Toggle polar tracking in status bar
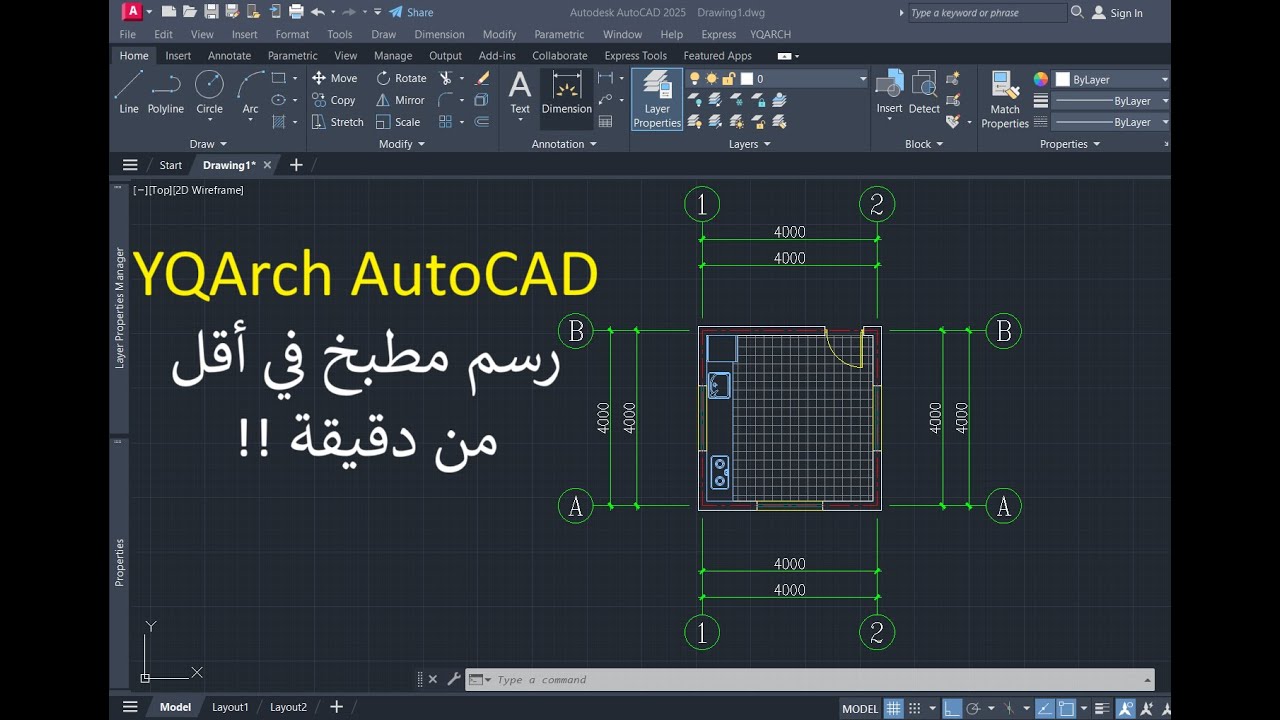Image resolution: width=1280 pixels, height=720 pixels. click(973, 708)
